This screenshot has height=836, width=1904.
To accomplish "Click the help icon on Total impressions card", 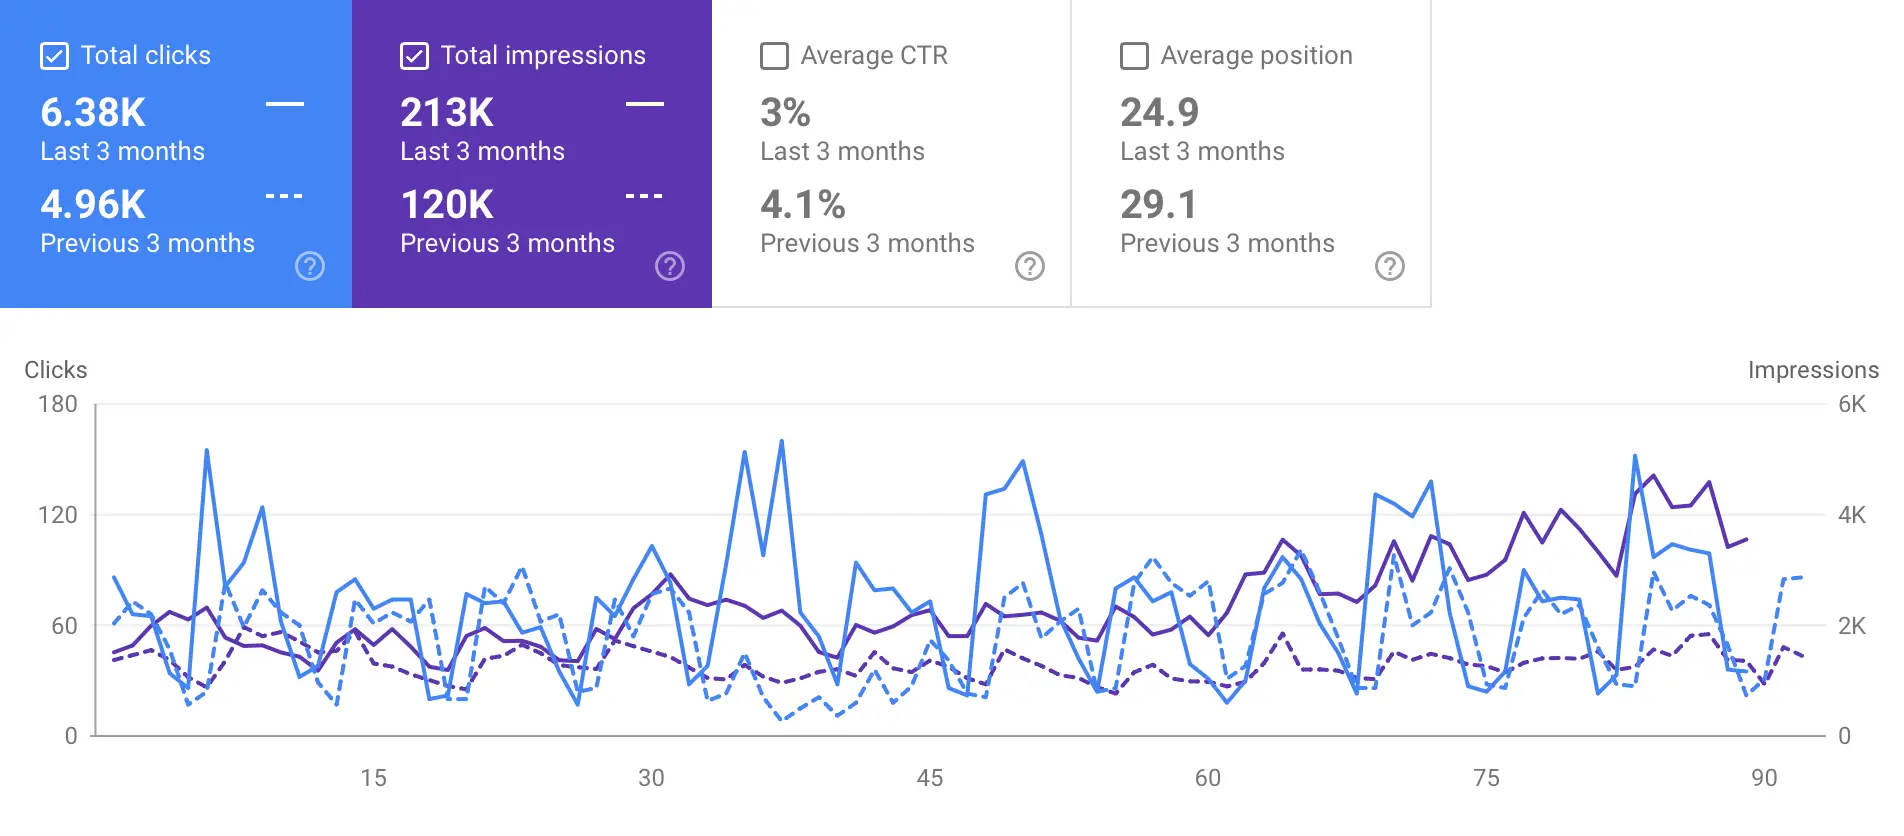I will tap(670, 267).
